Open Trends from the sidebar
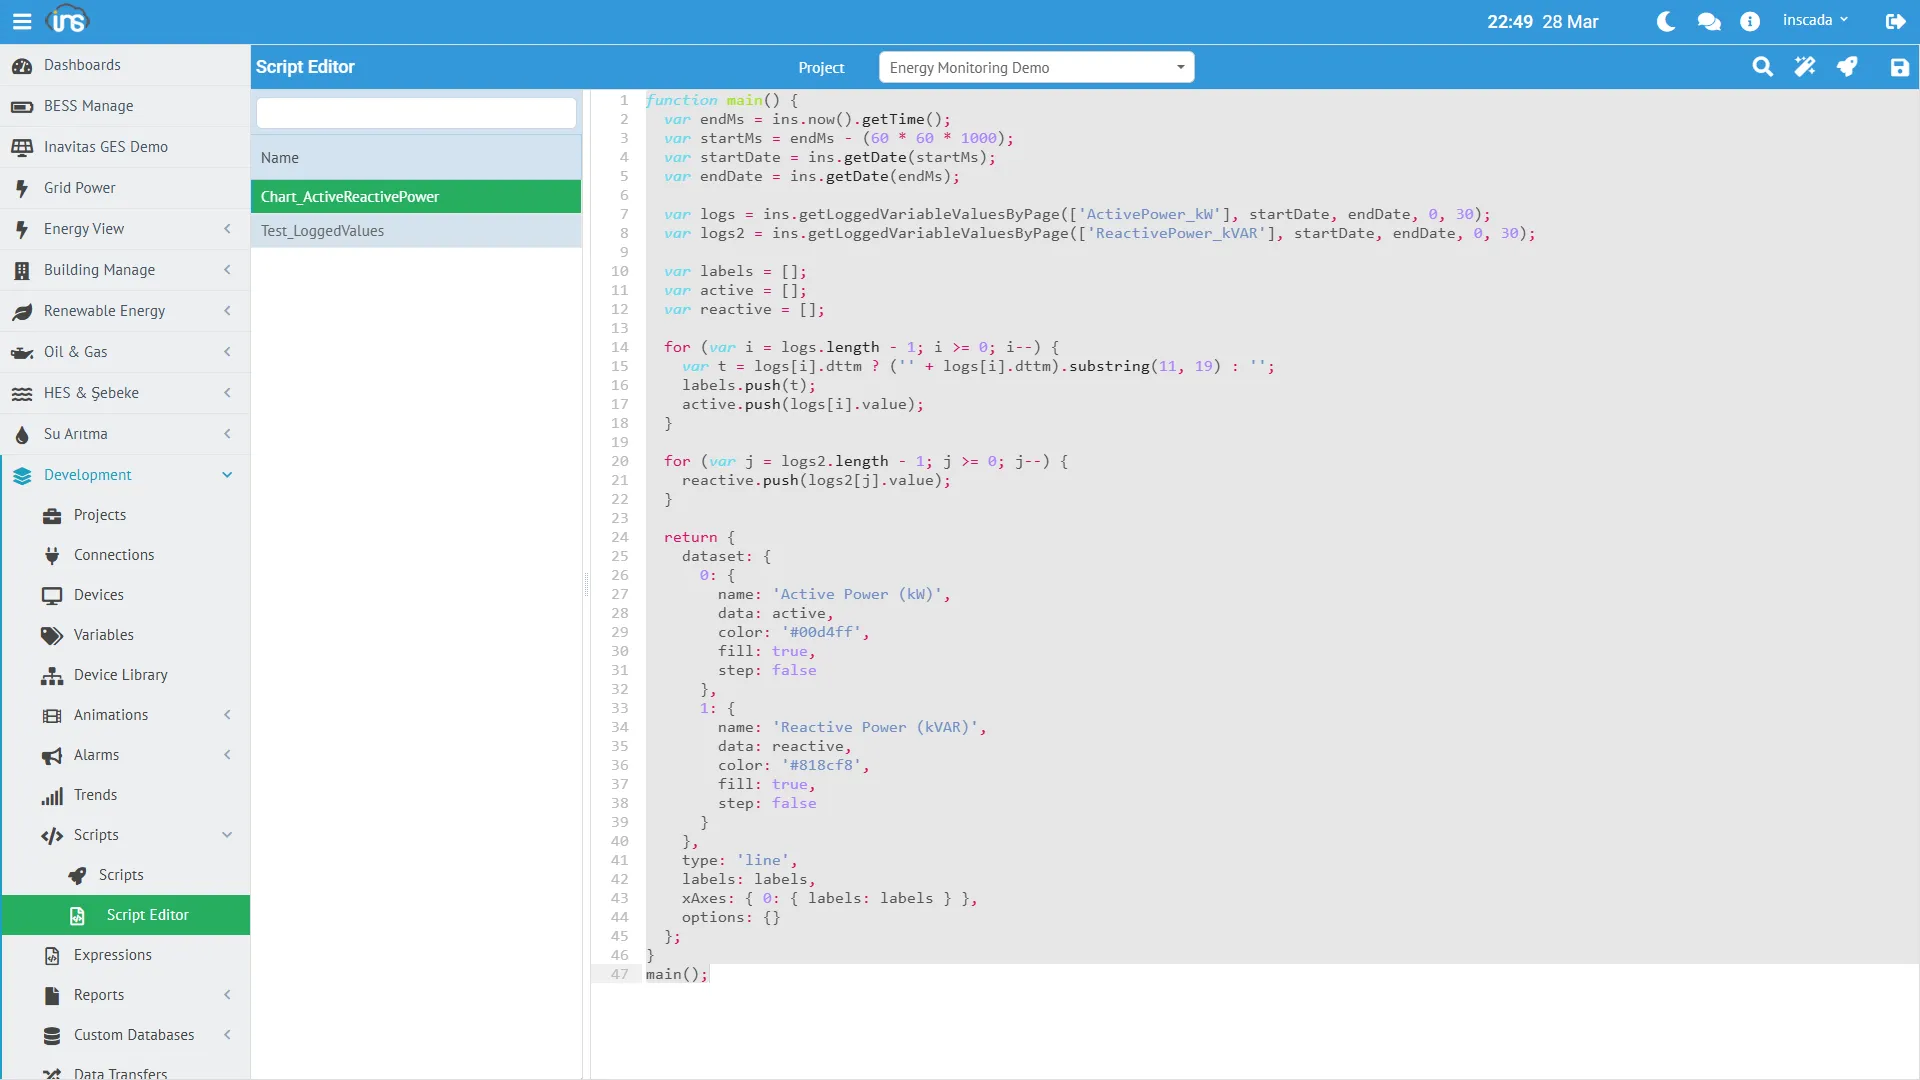Image resolution: width=1920 pixels, height=1080 pixels. point(95,795)
